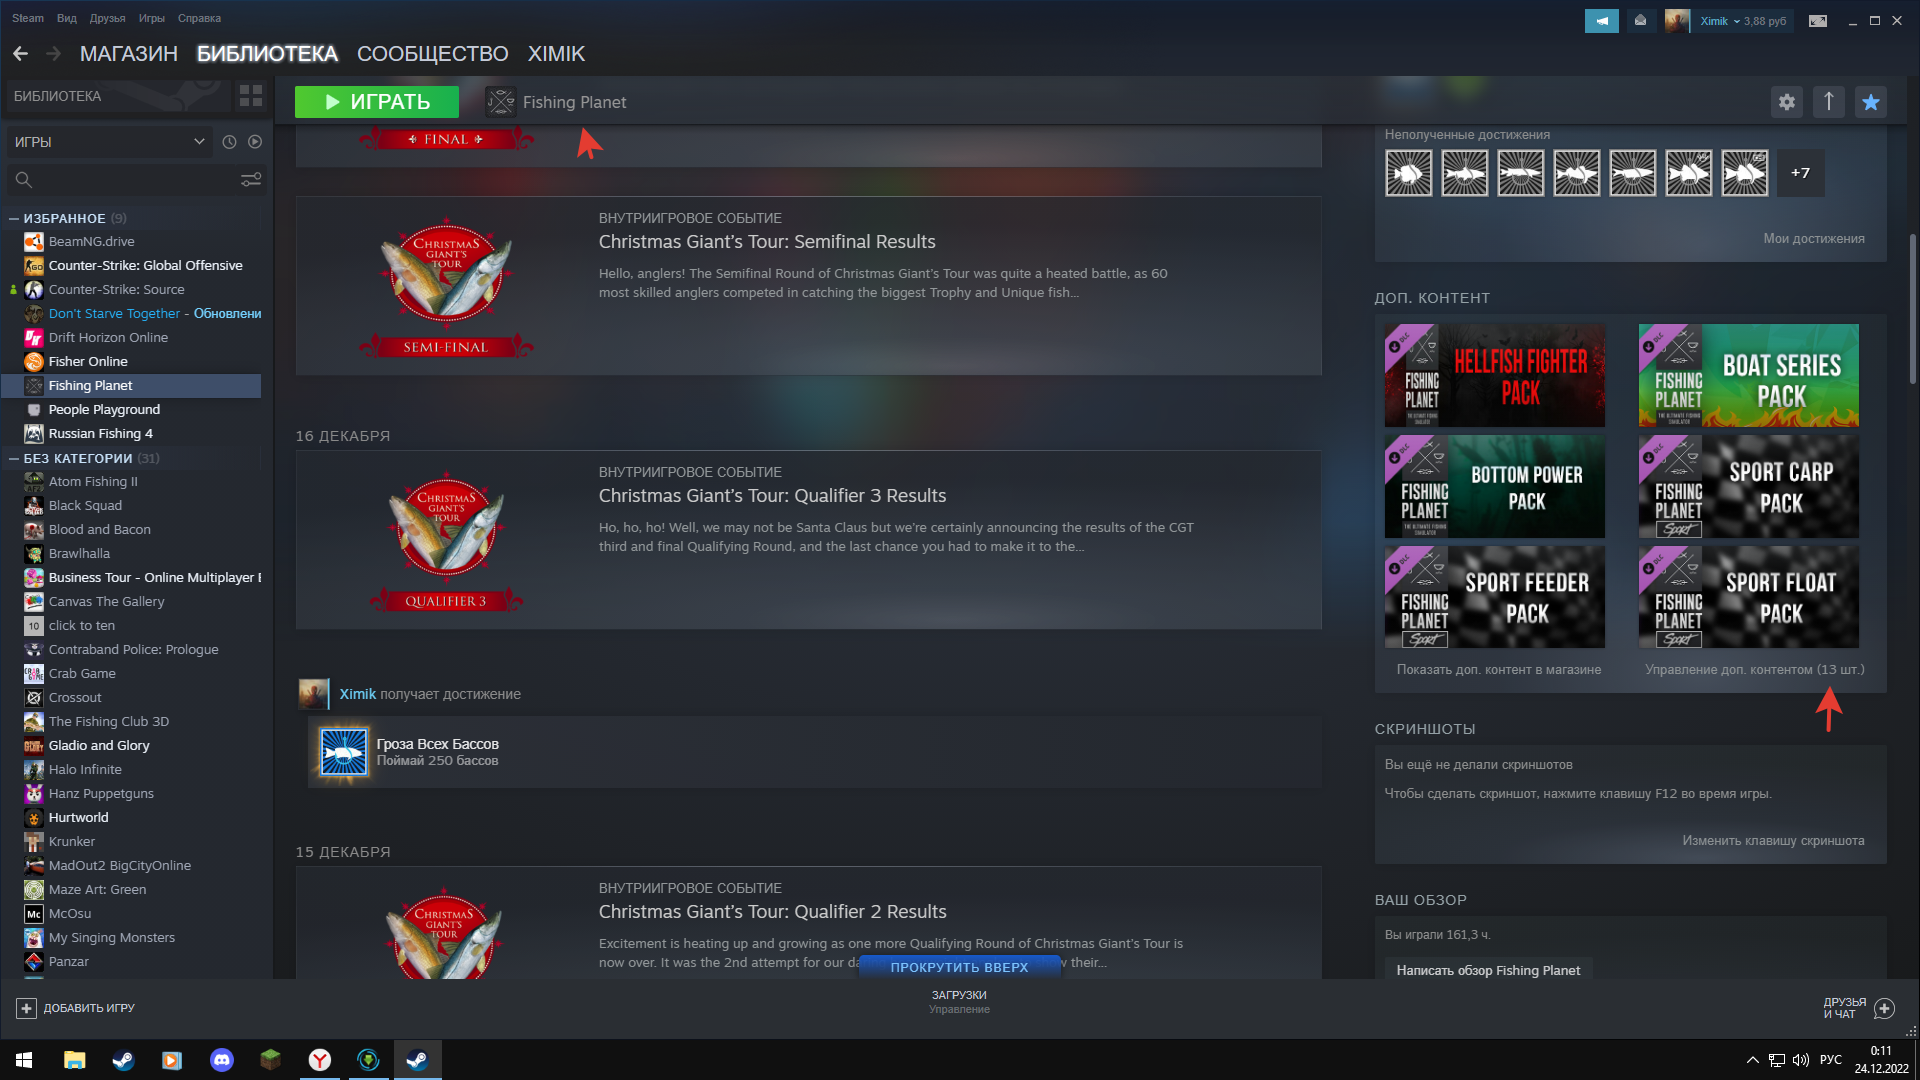The image size is (1920, 1080).
Task: Open the Игры menu
Action: point(152,18)
